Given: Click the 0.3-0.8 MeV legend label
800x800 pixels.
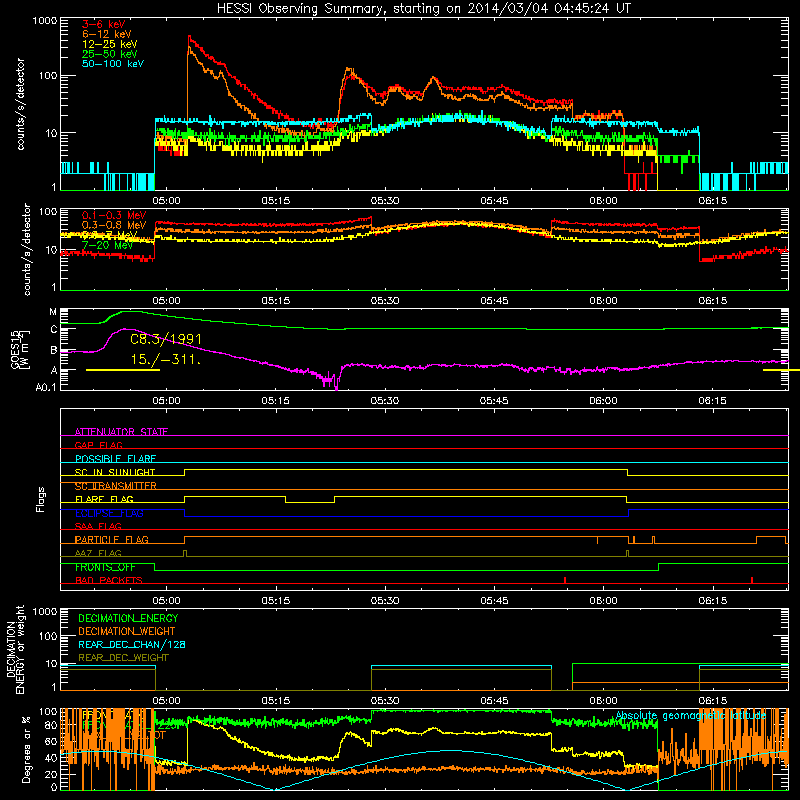Looking at the screenshot, I should (114, 225).
